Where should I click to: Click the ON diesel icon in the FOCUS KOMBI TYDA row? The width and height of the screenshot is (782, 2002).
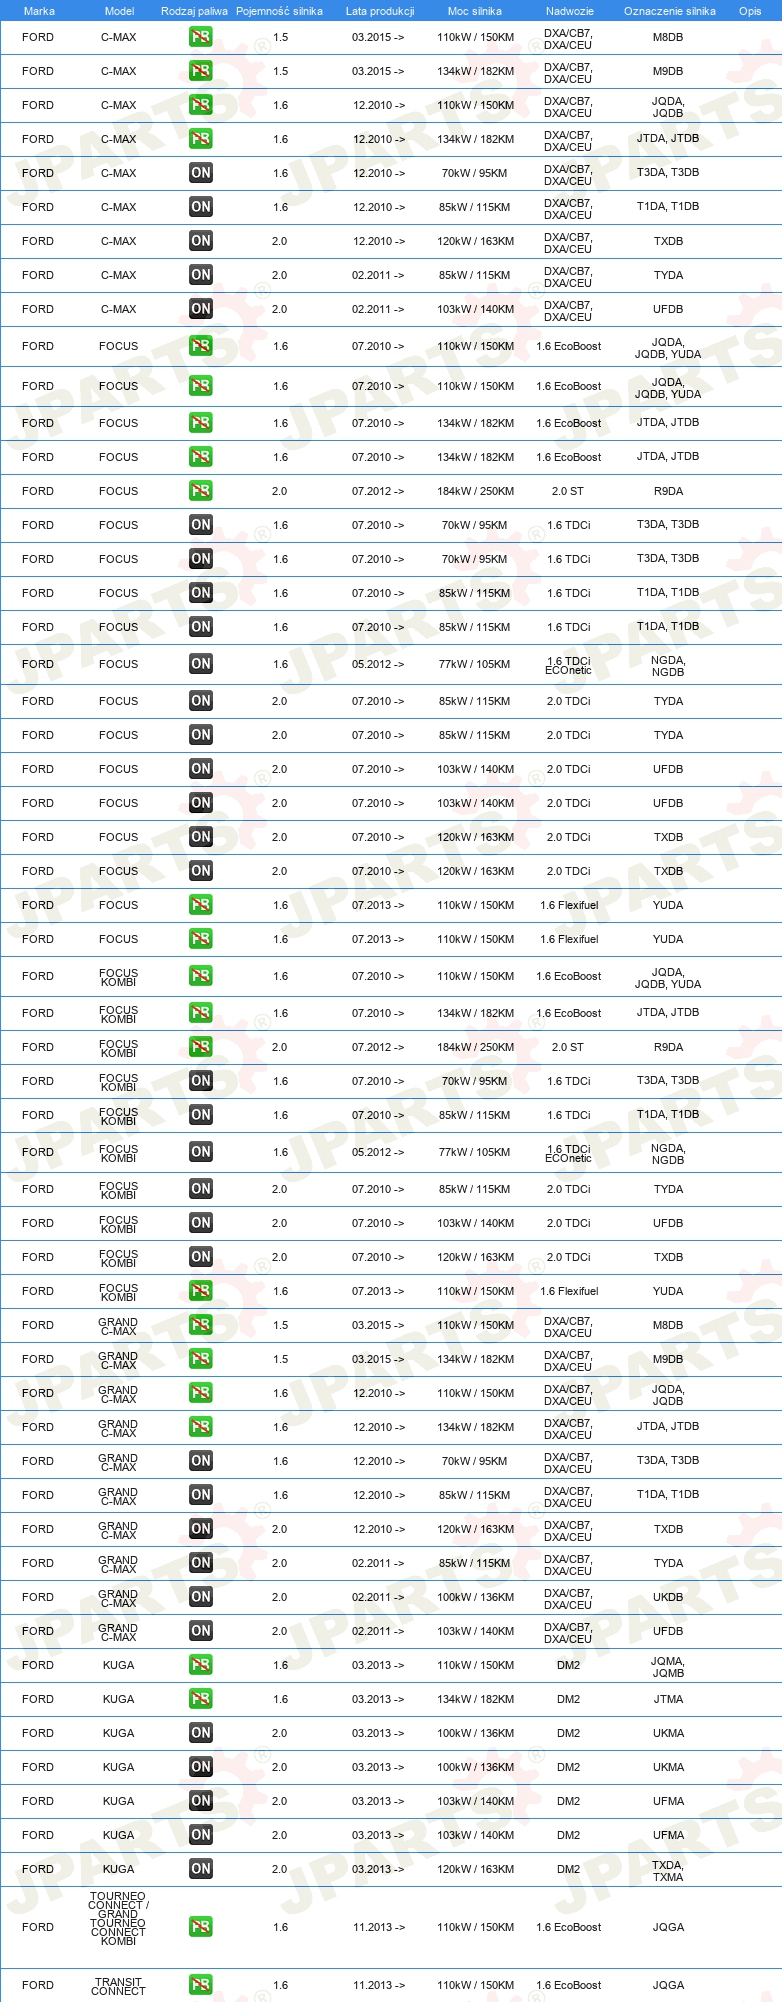tap(201, 1189)
